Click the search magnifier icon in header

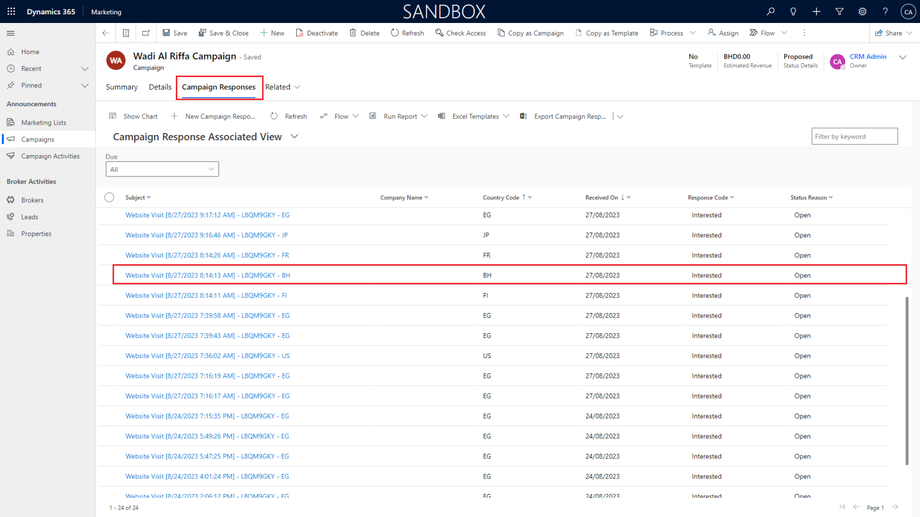tap(770, 12)
